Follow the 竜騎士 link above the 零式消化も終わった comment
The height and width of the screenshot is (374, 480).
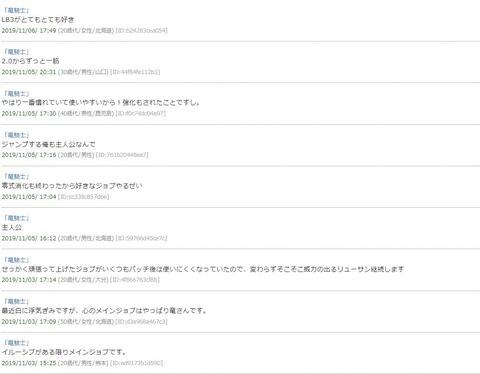16,177
